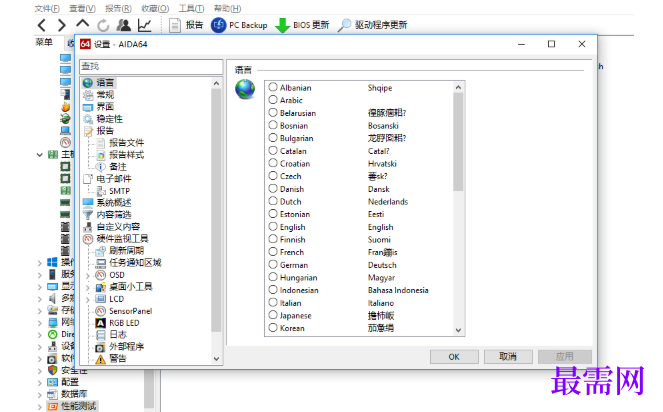Open the 帮助(H) menu

(x=227, y=8)
